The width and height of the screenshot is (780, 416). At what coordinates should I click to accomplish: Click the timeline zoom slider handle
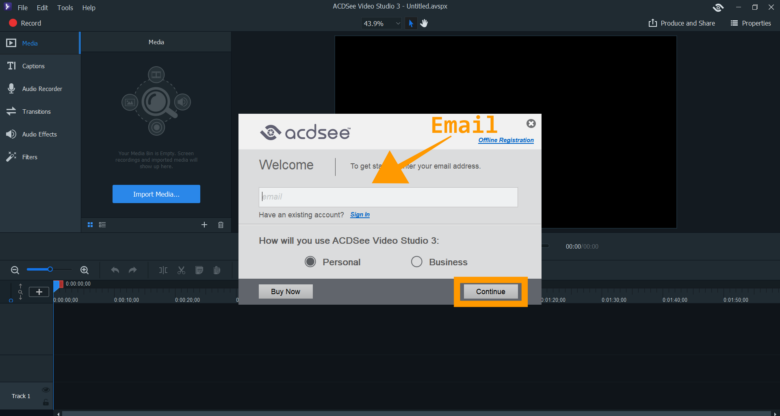tap(50, 269)
